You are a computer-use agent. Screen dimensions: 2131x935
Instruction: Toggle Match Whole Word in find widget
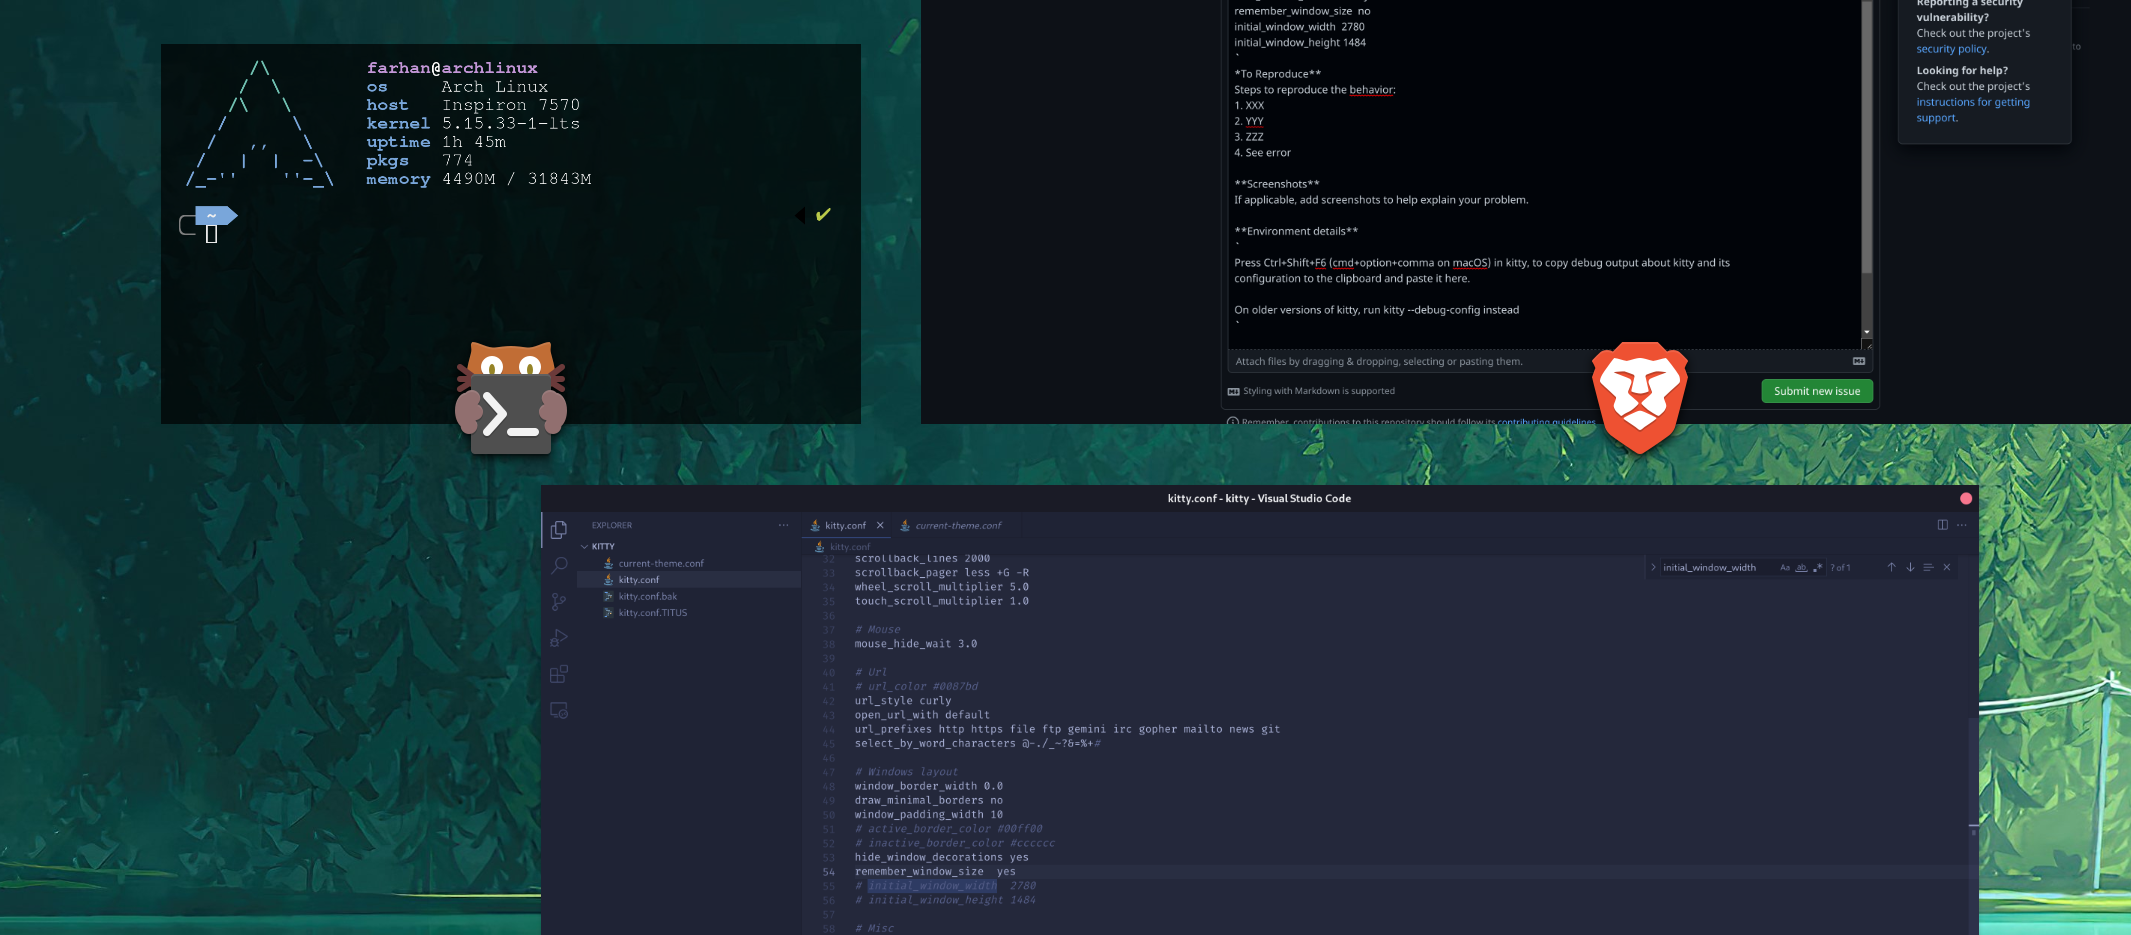coord(1801,567)
